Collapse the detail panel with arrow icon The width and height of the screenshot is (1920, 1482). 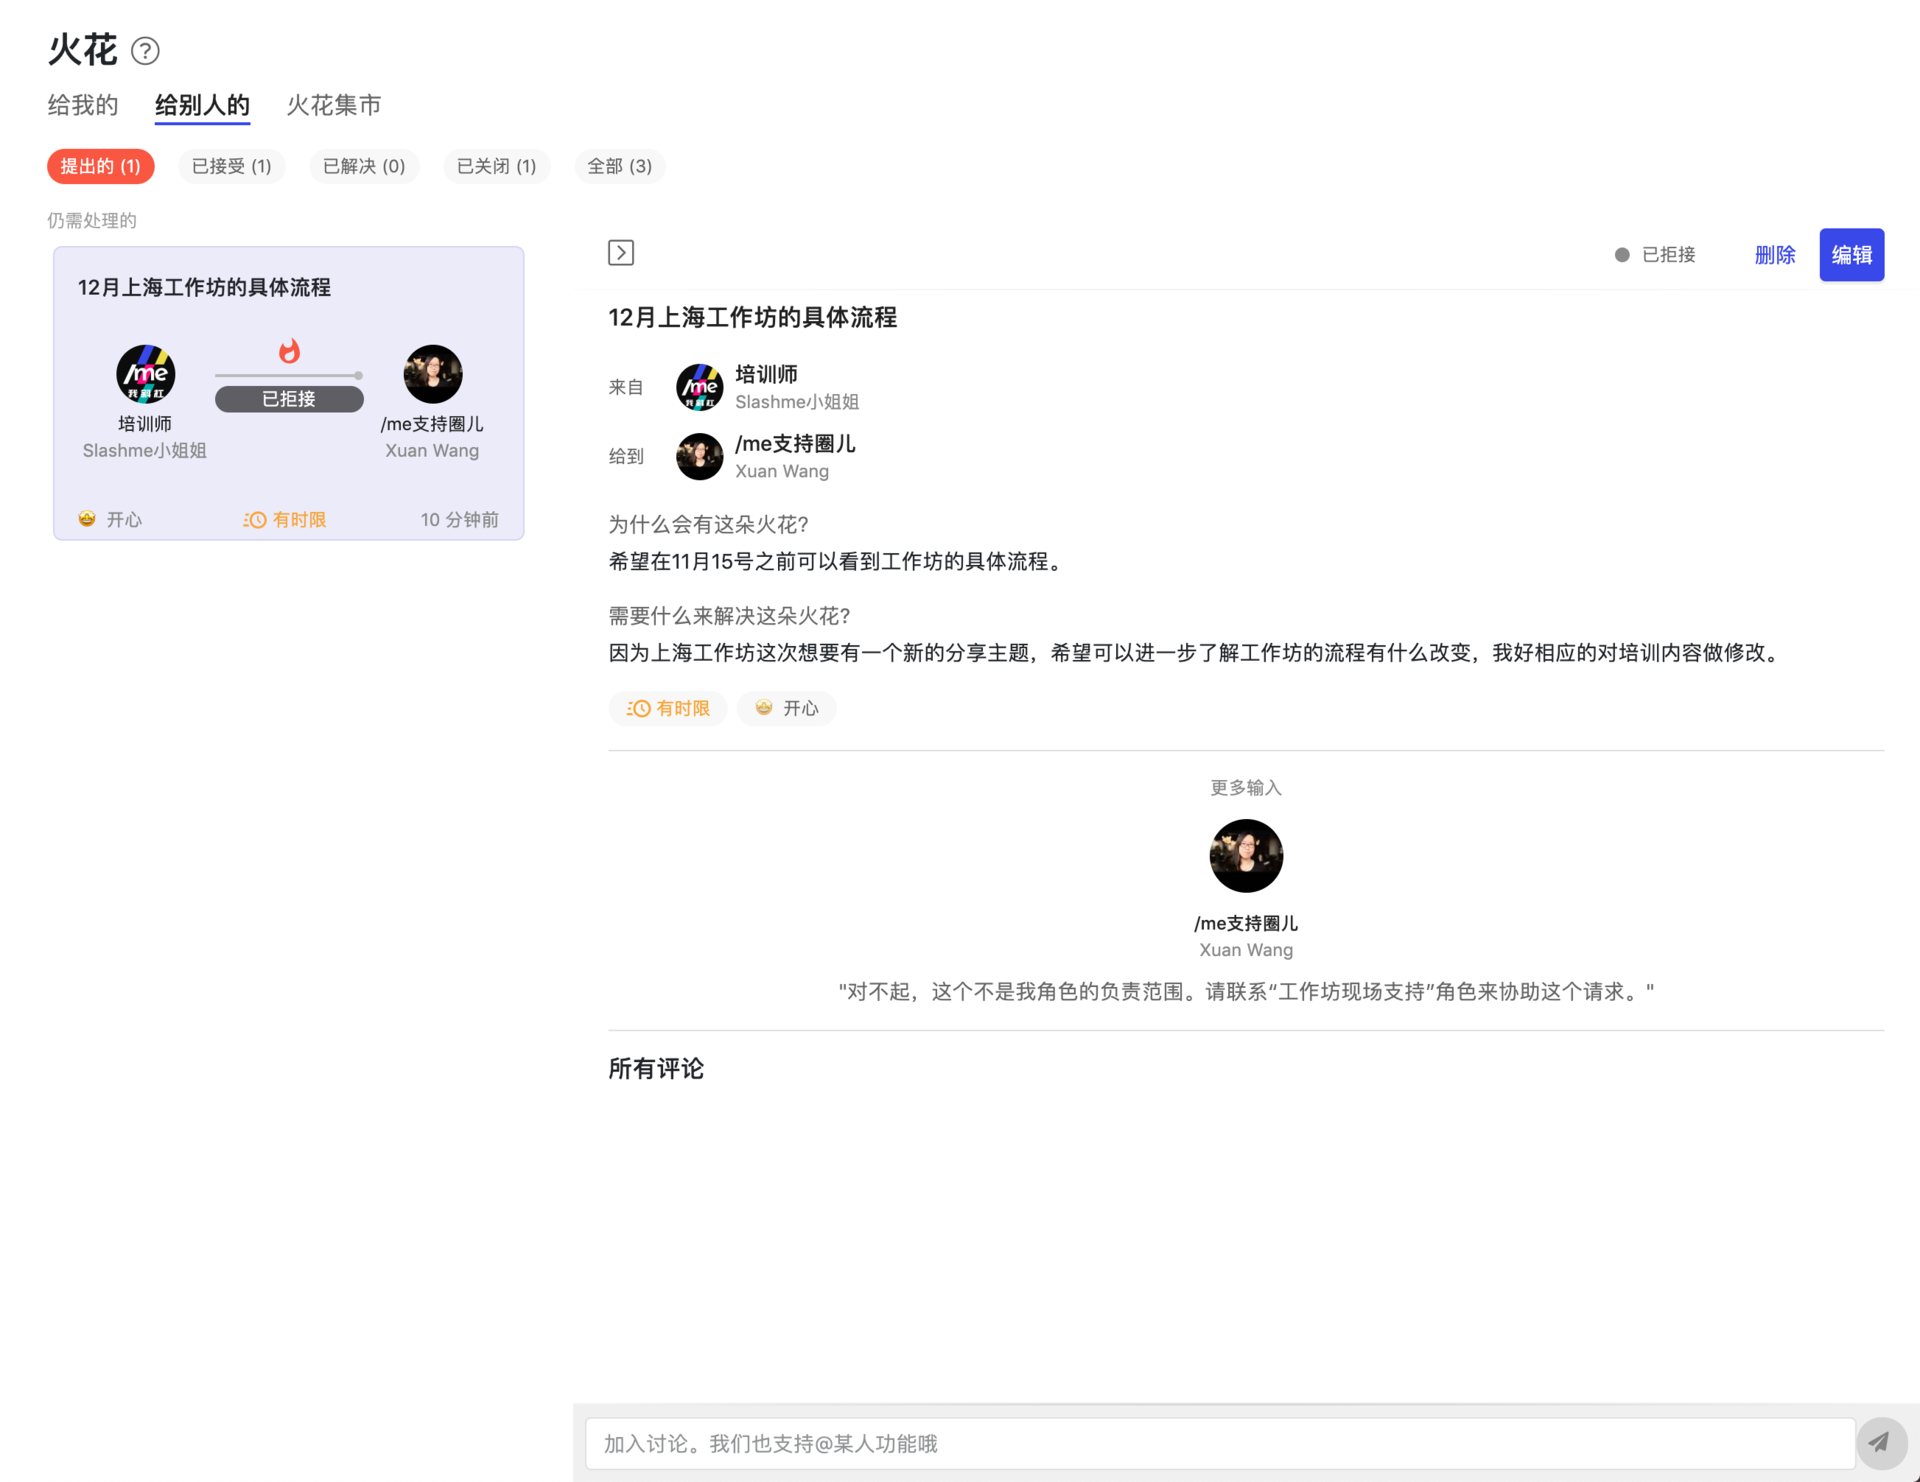pos(621,253)
